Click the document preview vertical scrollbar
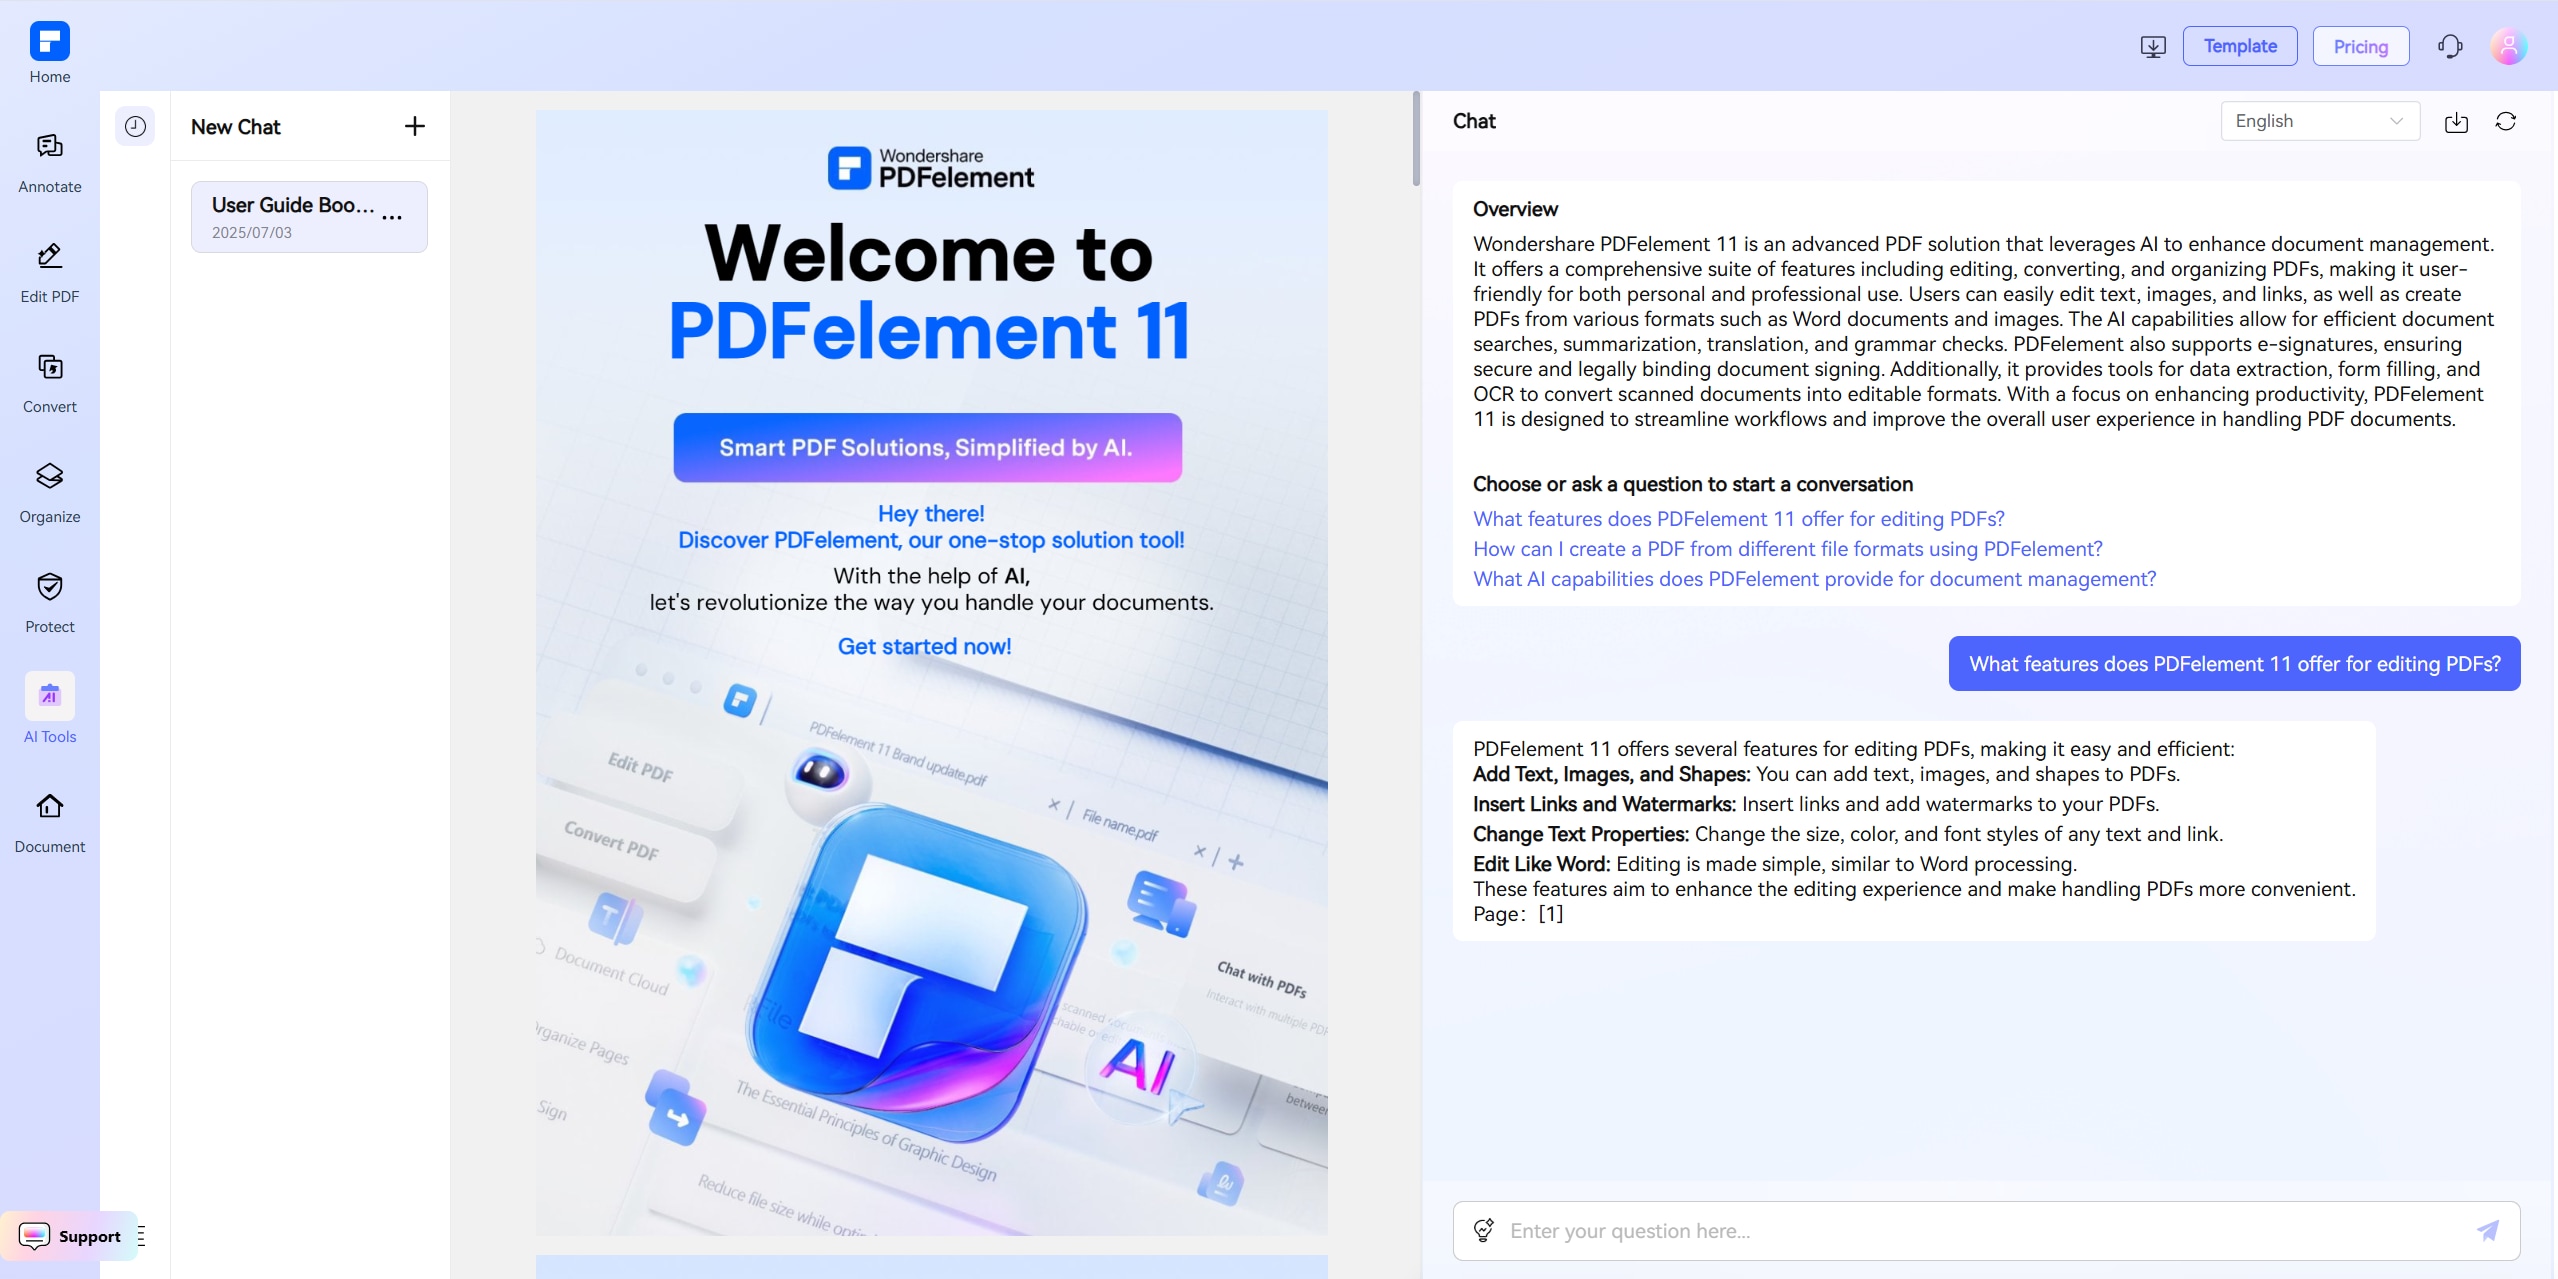 click(1416, 138)
